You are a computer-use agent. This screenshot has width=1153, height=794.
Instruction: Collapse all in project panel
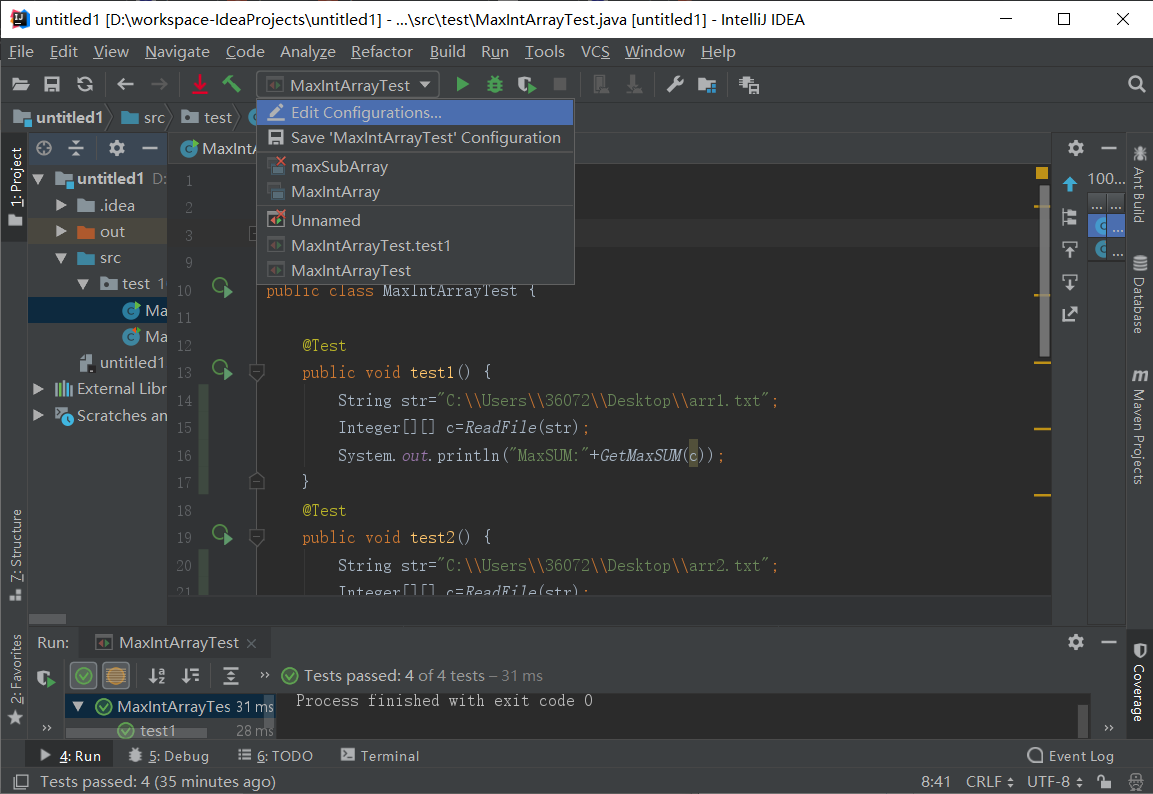click(76, 149)
